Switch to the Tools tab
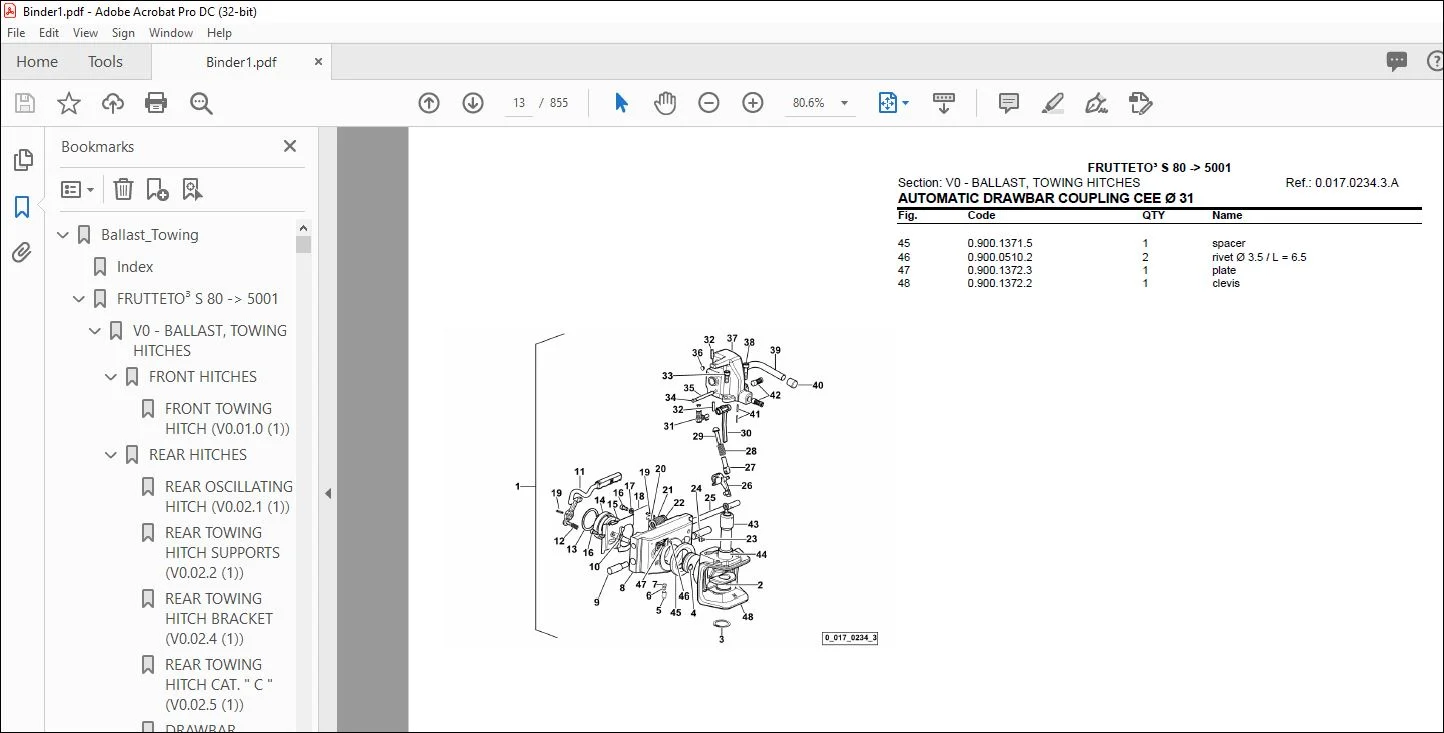The width and height of the screenshot is (1444, 733). (105, 62)
